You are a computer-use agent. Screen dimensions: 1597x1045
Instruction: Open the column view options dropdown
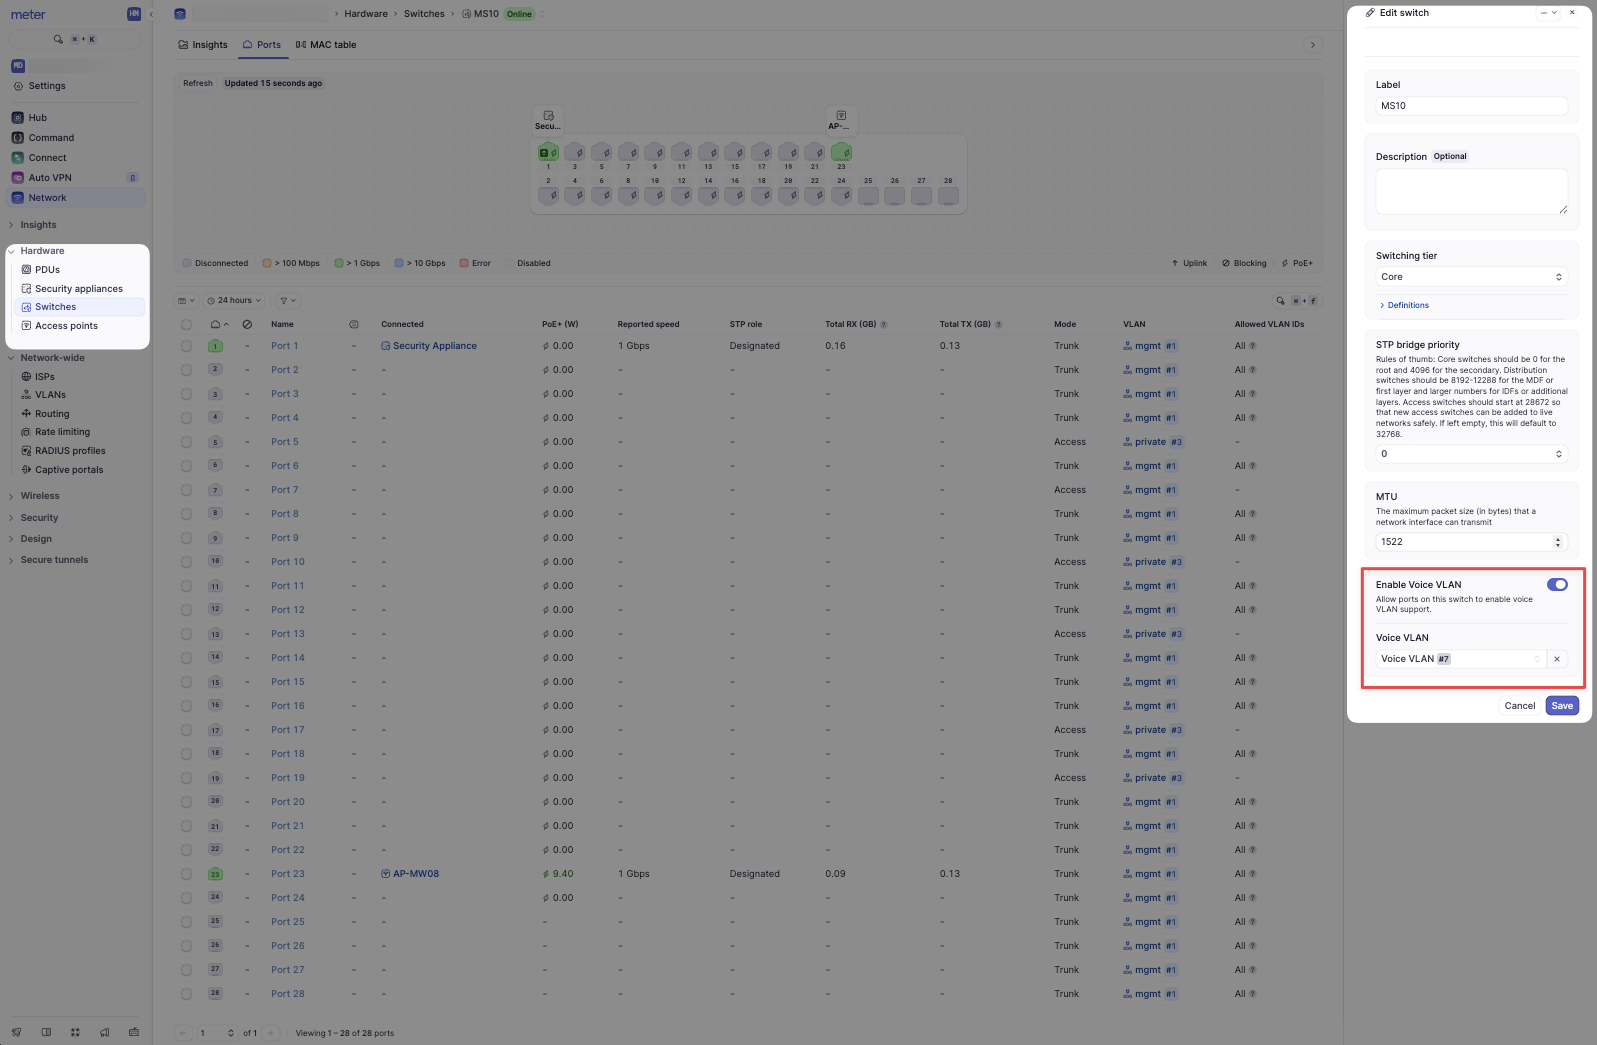tap(186, 300)
